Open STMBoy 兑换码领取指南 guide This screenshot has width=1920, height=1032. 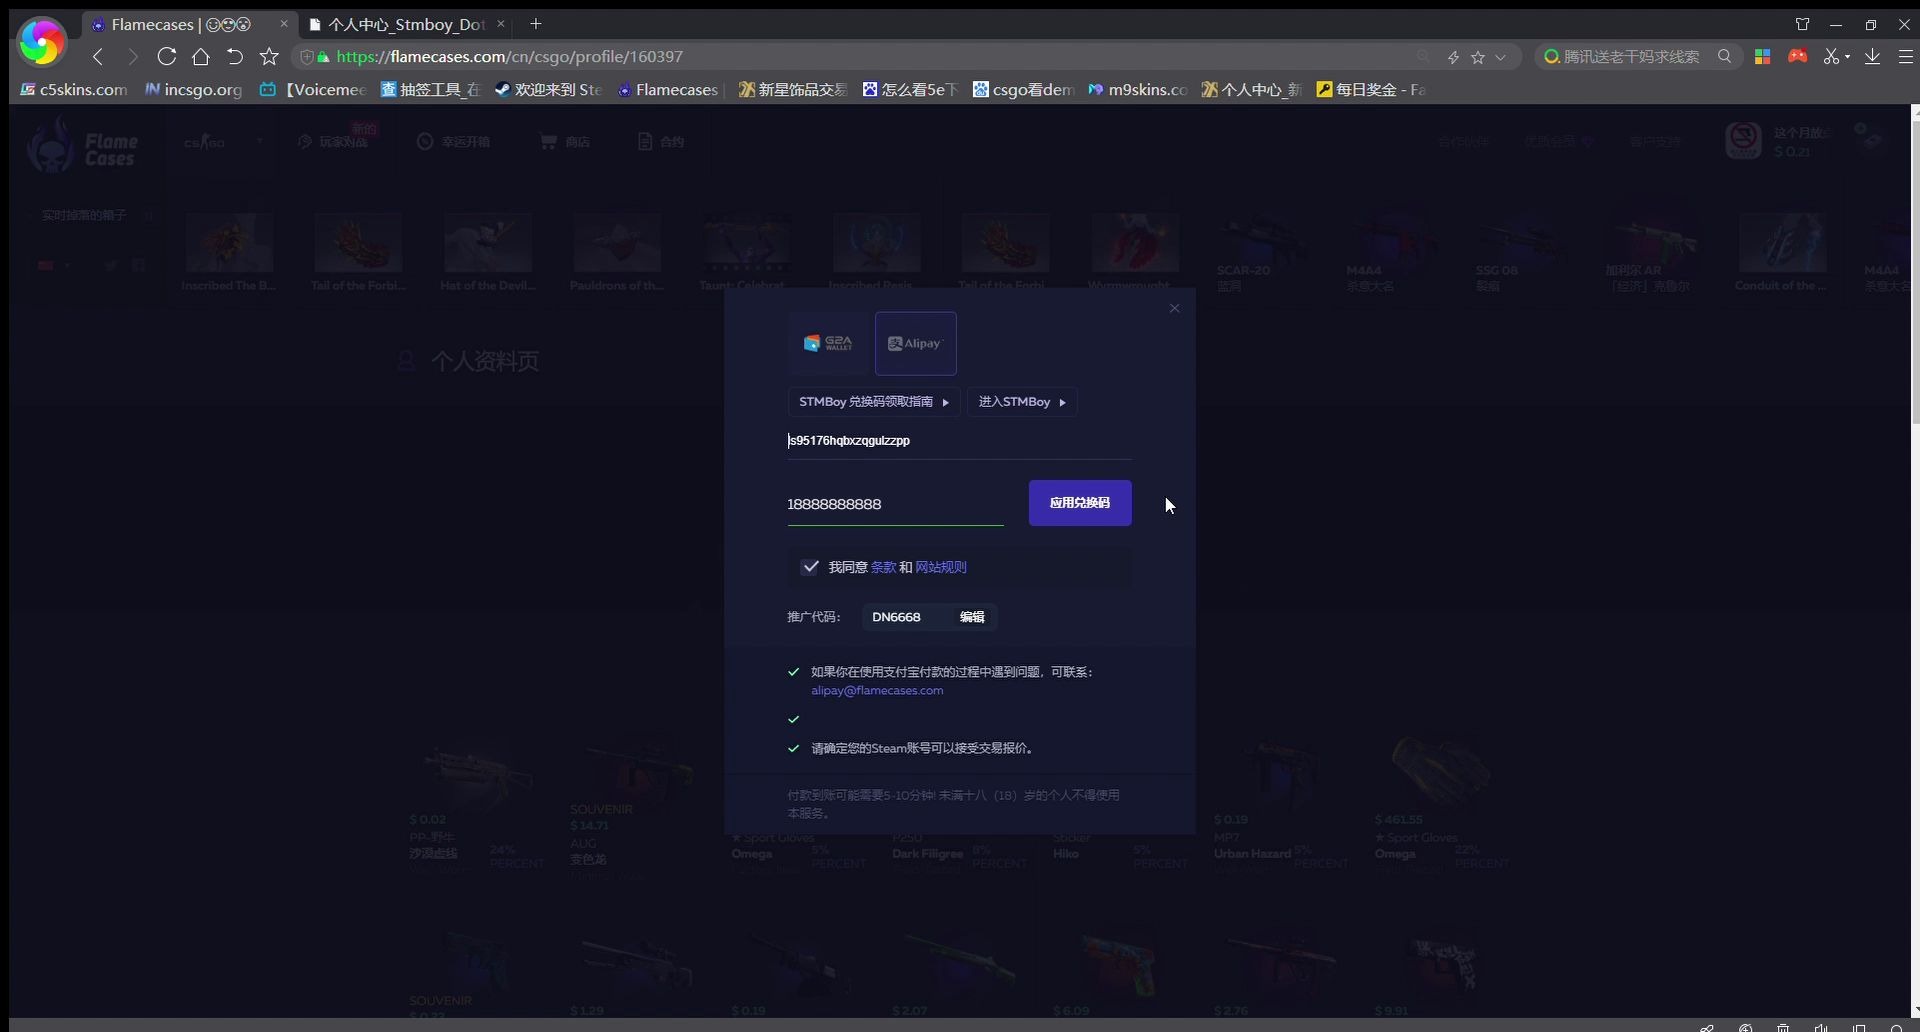pos(874,402)
